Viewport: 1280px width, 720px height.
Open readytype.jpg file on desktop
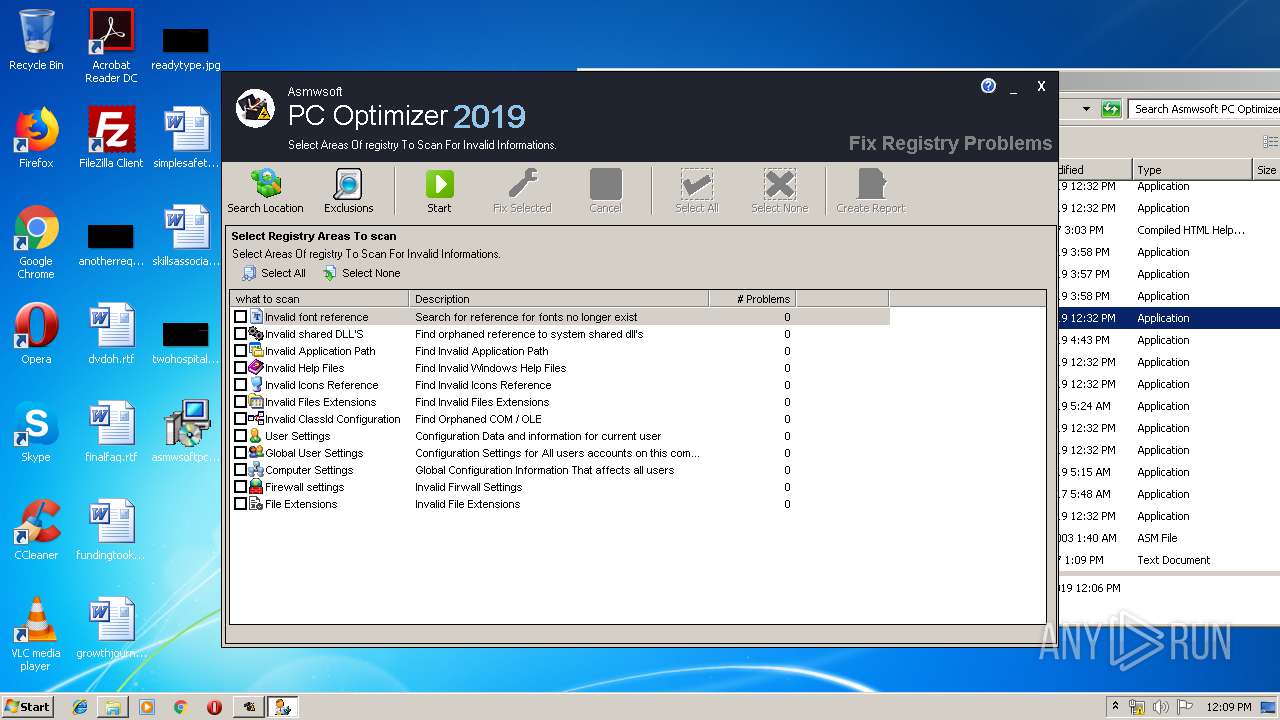(186, 48)
